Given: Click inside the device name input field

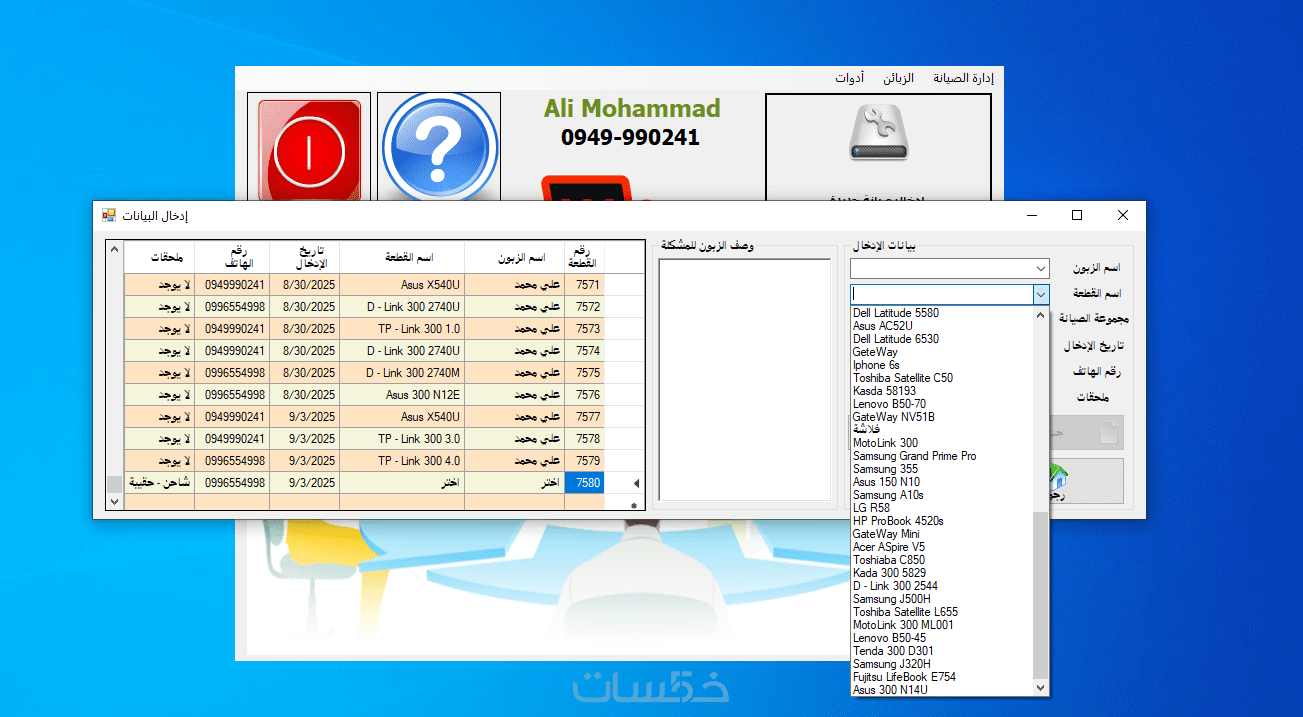Looking at the screenshot, I should click(x=941, y=294).
